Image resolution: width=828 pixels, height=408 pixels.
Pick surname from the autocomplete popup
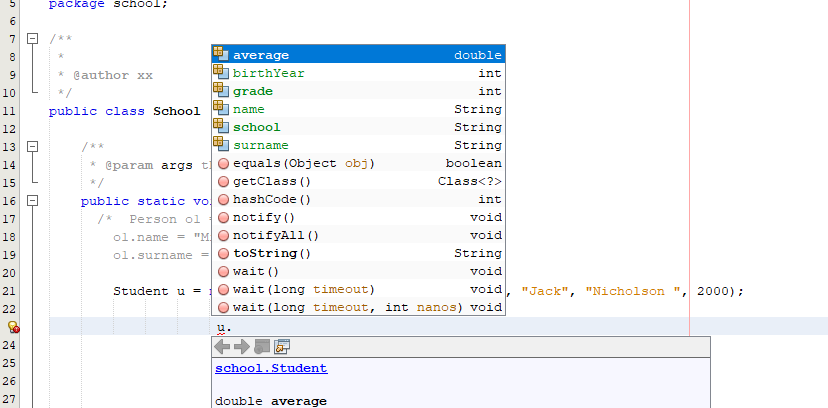point(359,145)
